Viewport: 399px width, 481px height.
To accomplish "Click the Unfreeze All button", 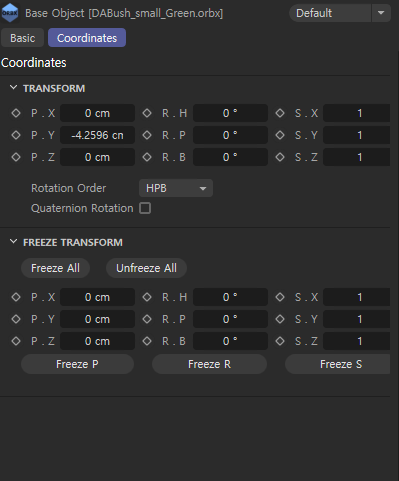I will coord(146,268).
